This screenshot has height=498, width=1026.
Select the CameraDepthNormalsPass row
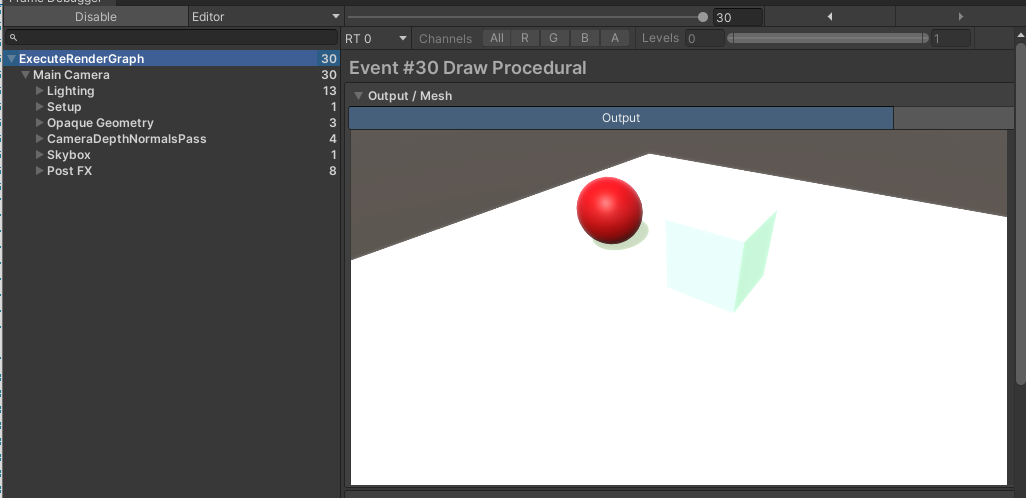tap(171, 139)
